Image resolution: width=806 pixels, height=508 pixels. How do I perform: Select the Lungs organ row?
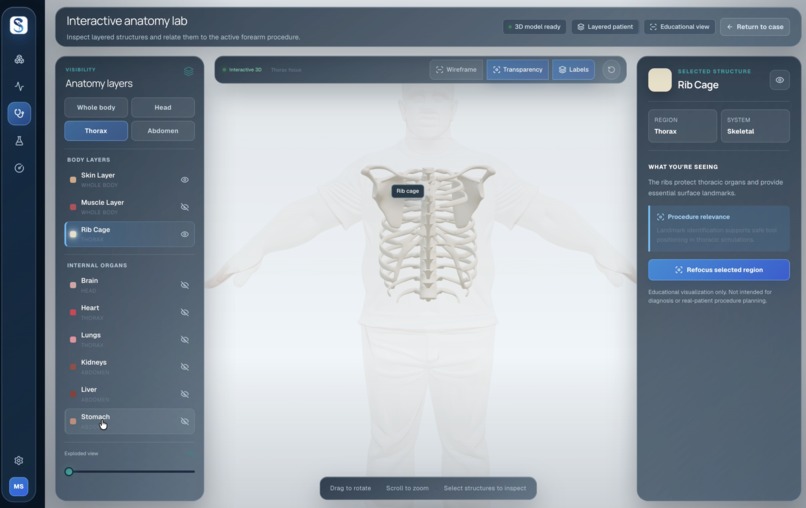[130, 340]
